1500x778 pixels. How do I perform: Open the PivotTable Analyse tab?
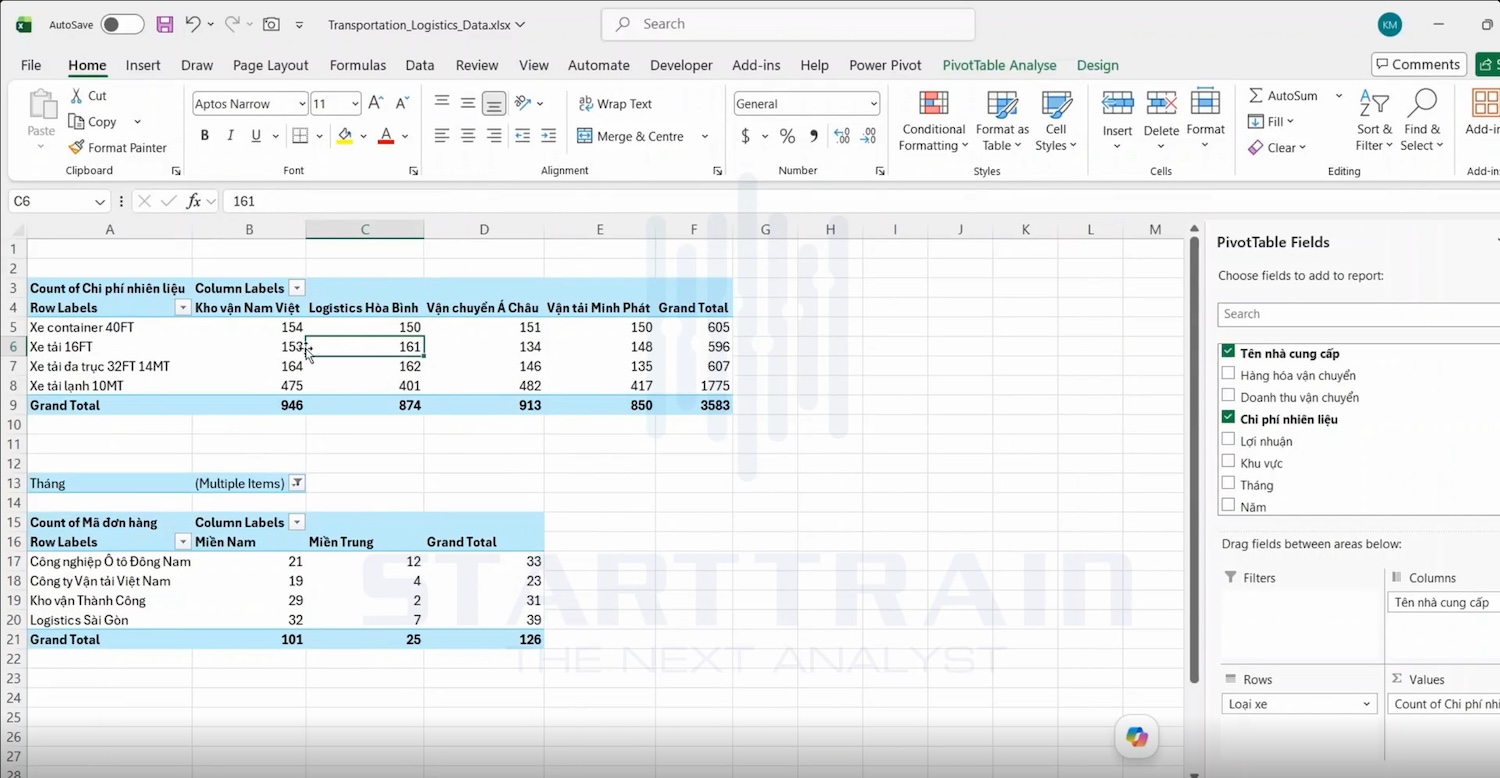(x=999, y=65)
